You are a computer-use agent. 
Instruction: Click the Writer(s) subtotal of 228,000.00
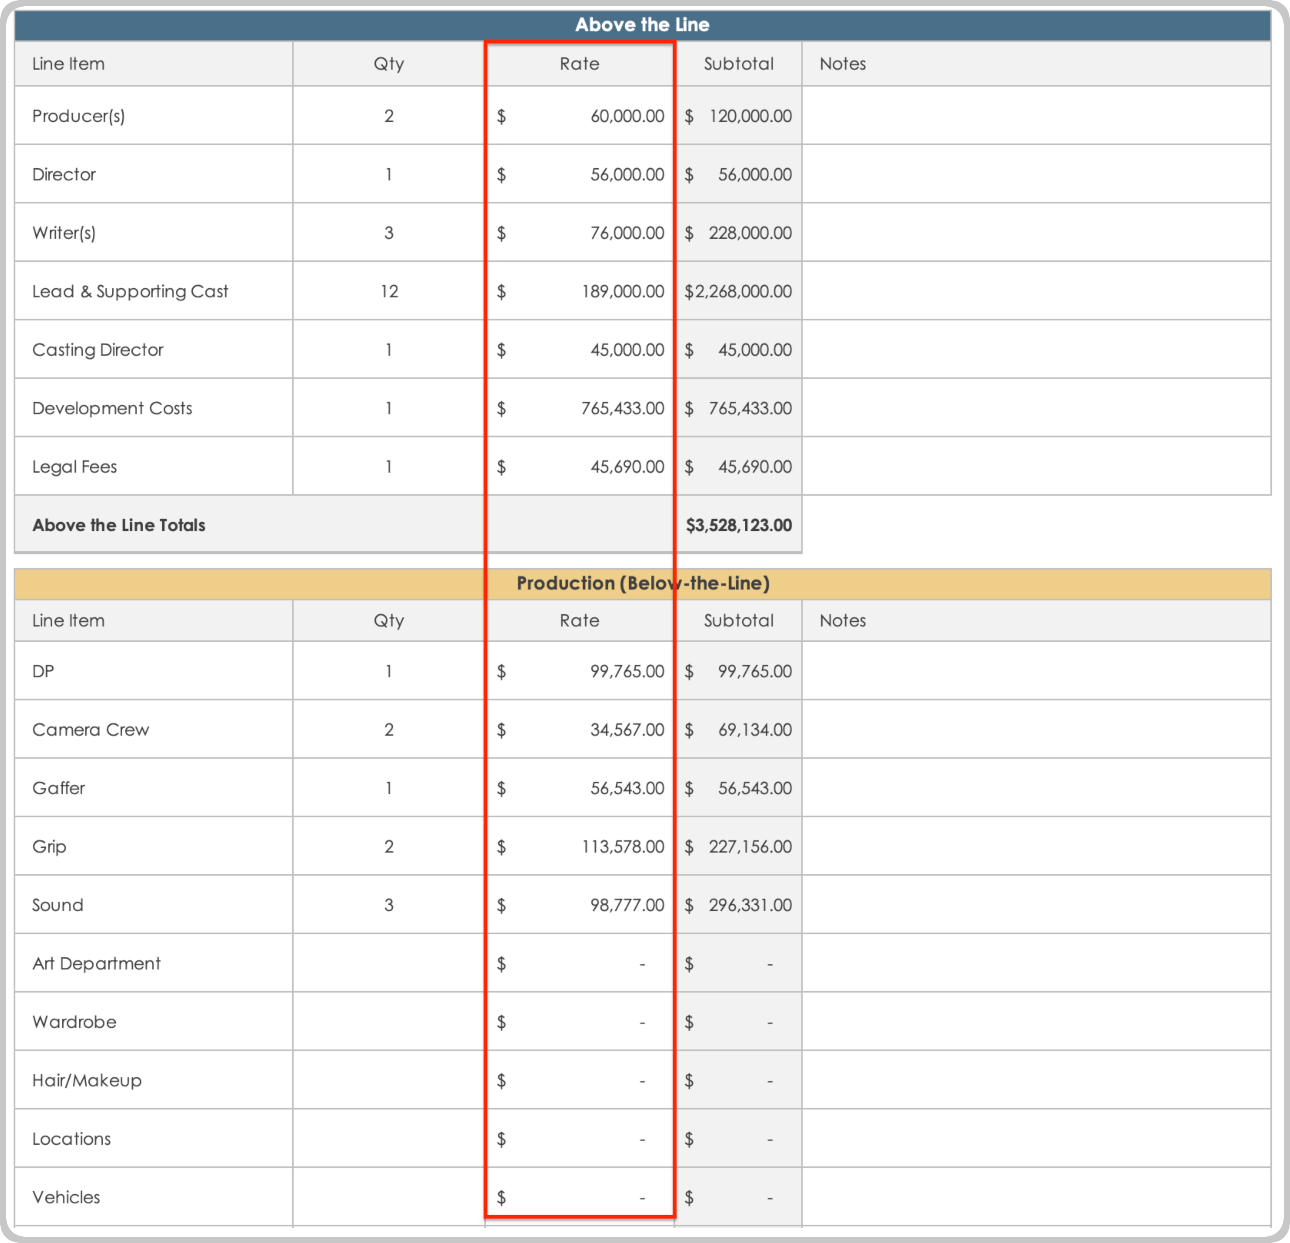[738, 233]
